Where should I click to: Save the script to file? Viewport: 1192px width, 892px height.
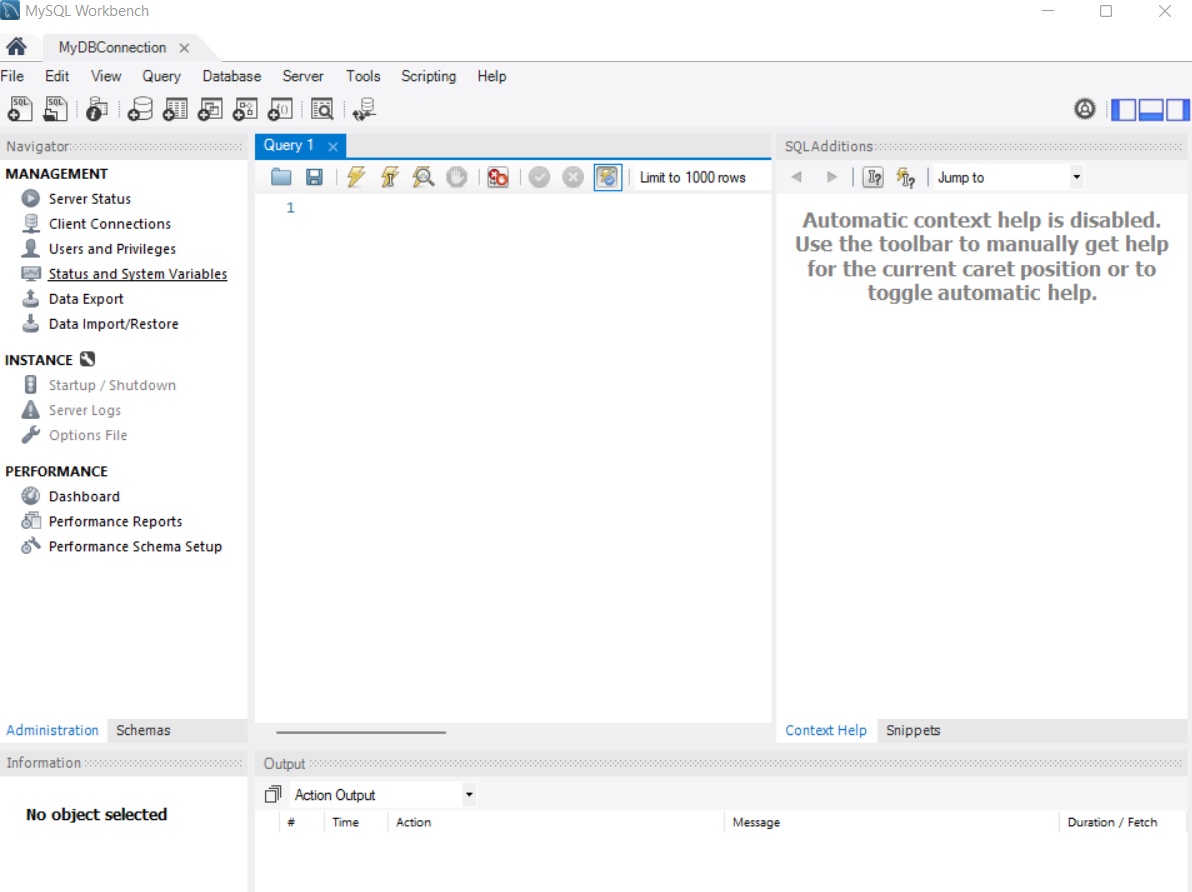click(x=314, y=177)
